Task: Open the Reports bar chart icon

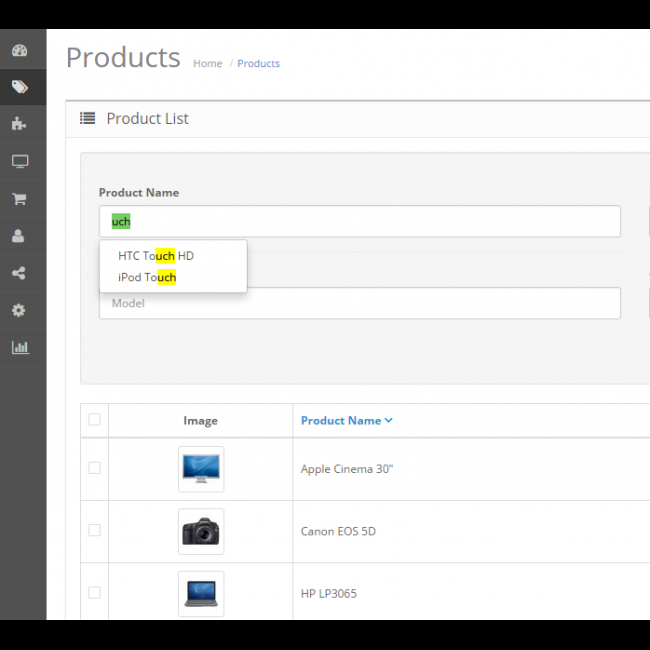Action: click(x=19, y=347)
